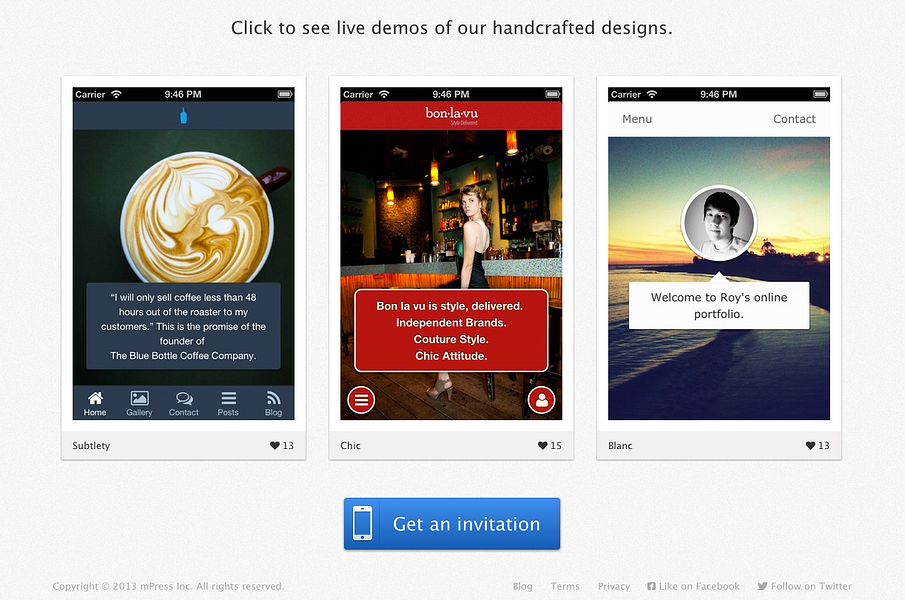The image size is (905, 600).
Task: Click Like on Facebook link text
Action: click(x=699, y=586)
